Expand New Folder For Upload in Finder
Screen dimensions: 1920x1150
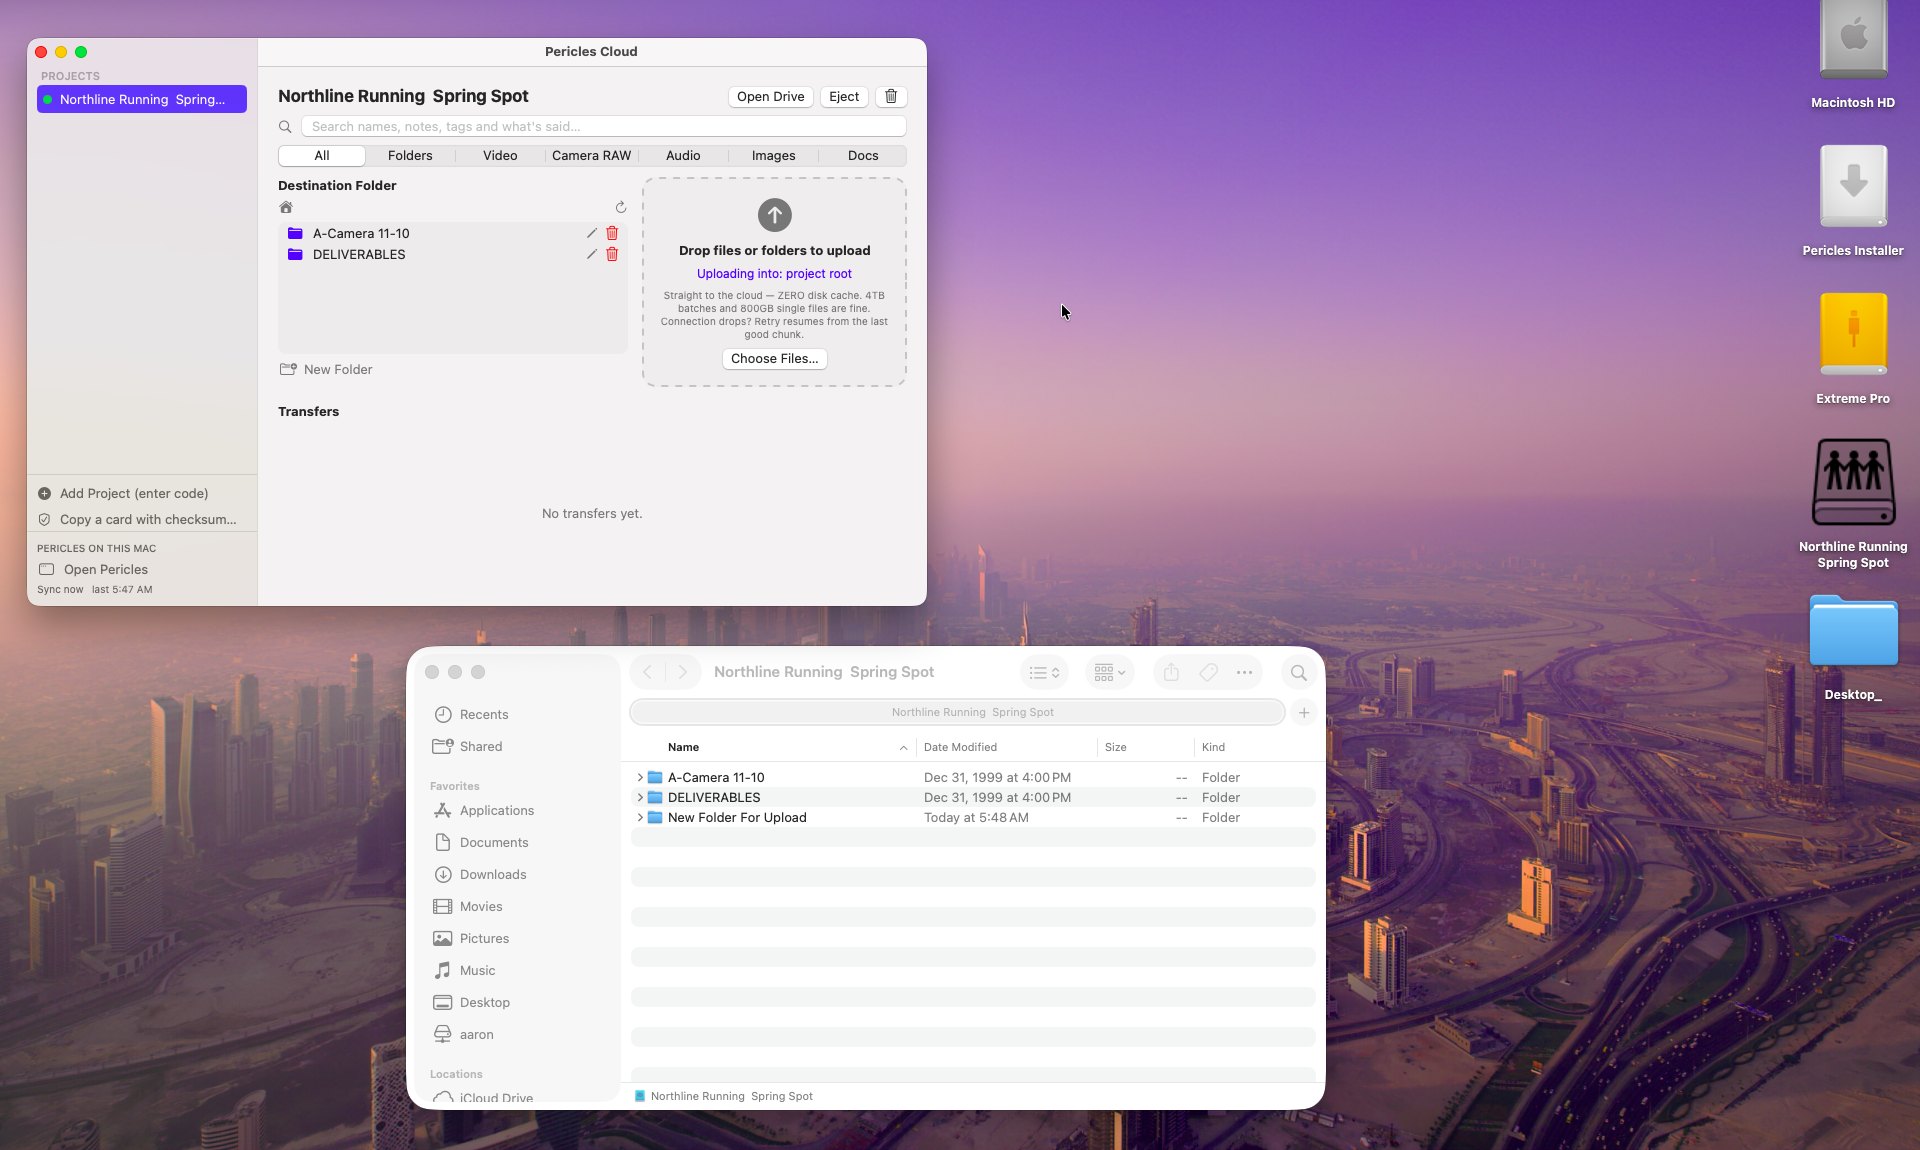point(640,818)
